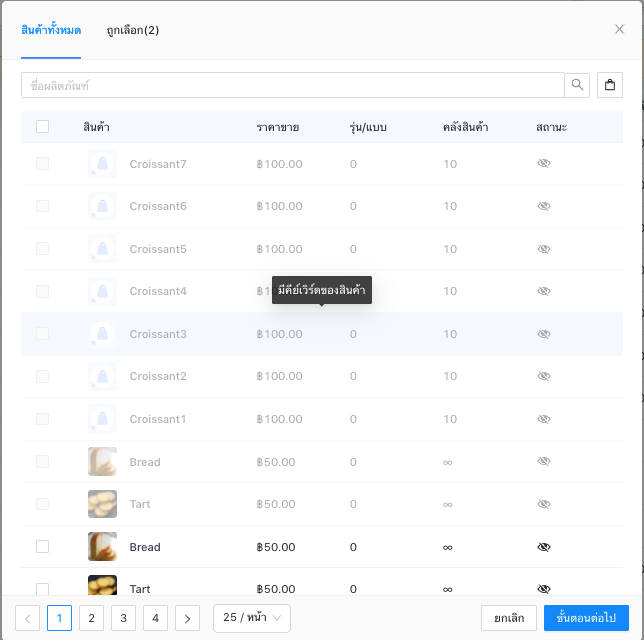Open the สินค้าทั้งหมด tab
The image size is (644, 640).
point(51,30)
